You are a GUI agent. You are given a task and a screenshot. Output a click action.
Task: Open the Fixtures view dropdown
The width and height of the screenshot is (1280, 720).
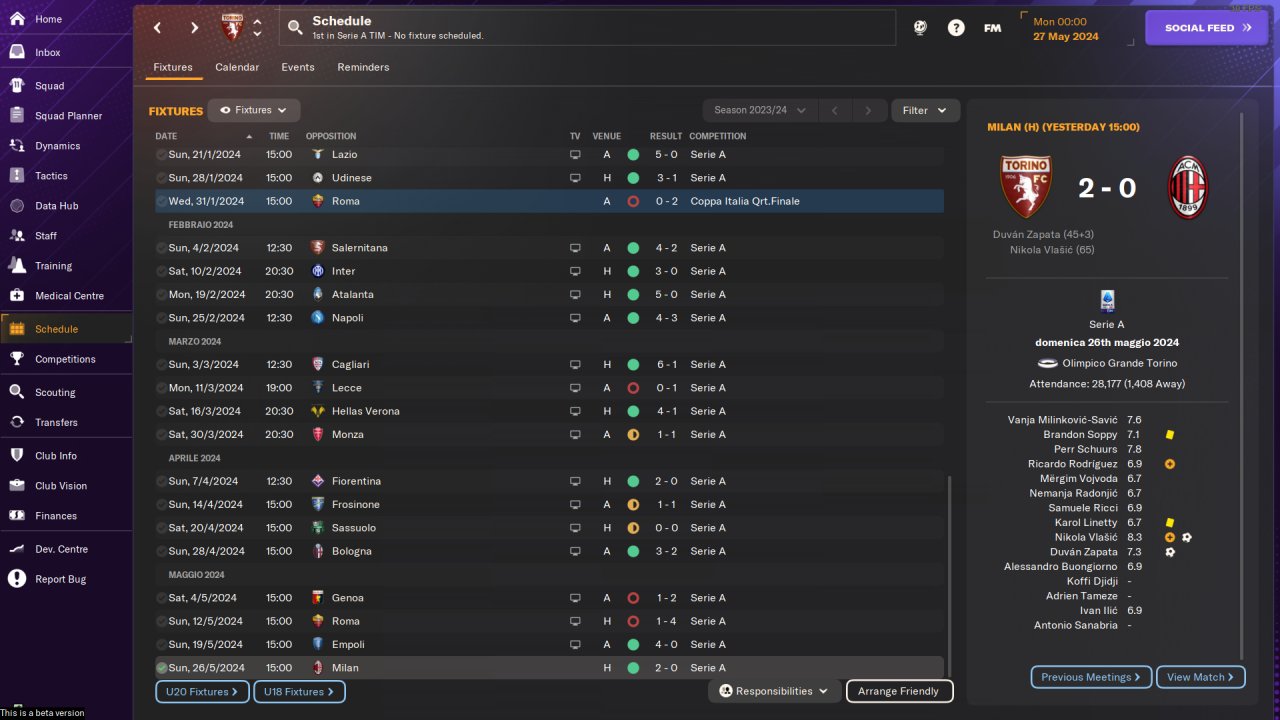tap(254, 110)
